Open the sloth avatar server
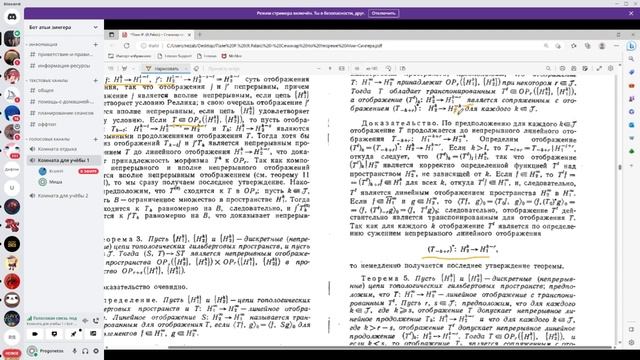 [x=12, y=300]
